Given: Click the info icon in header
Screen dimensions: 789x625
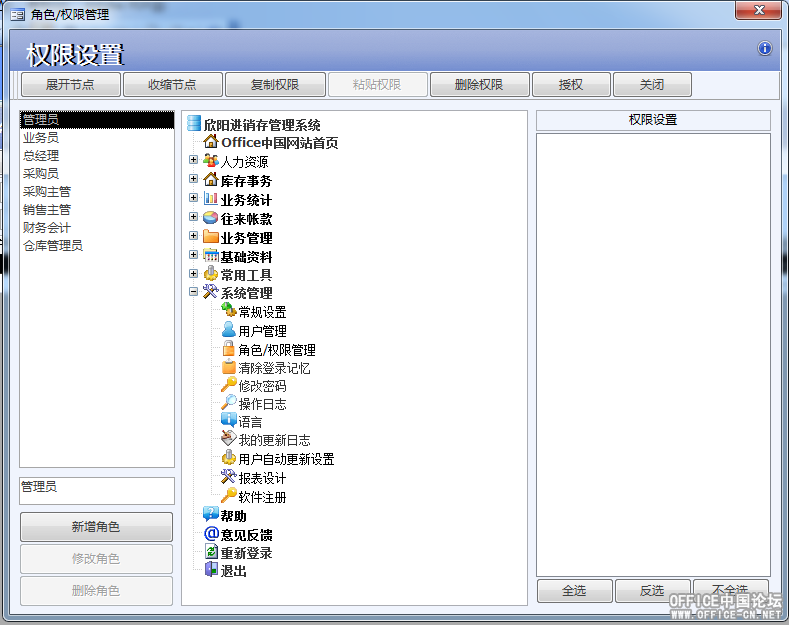Looking at the screenshot, I should tap(764, 48).
